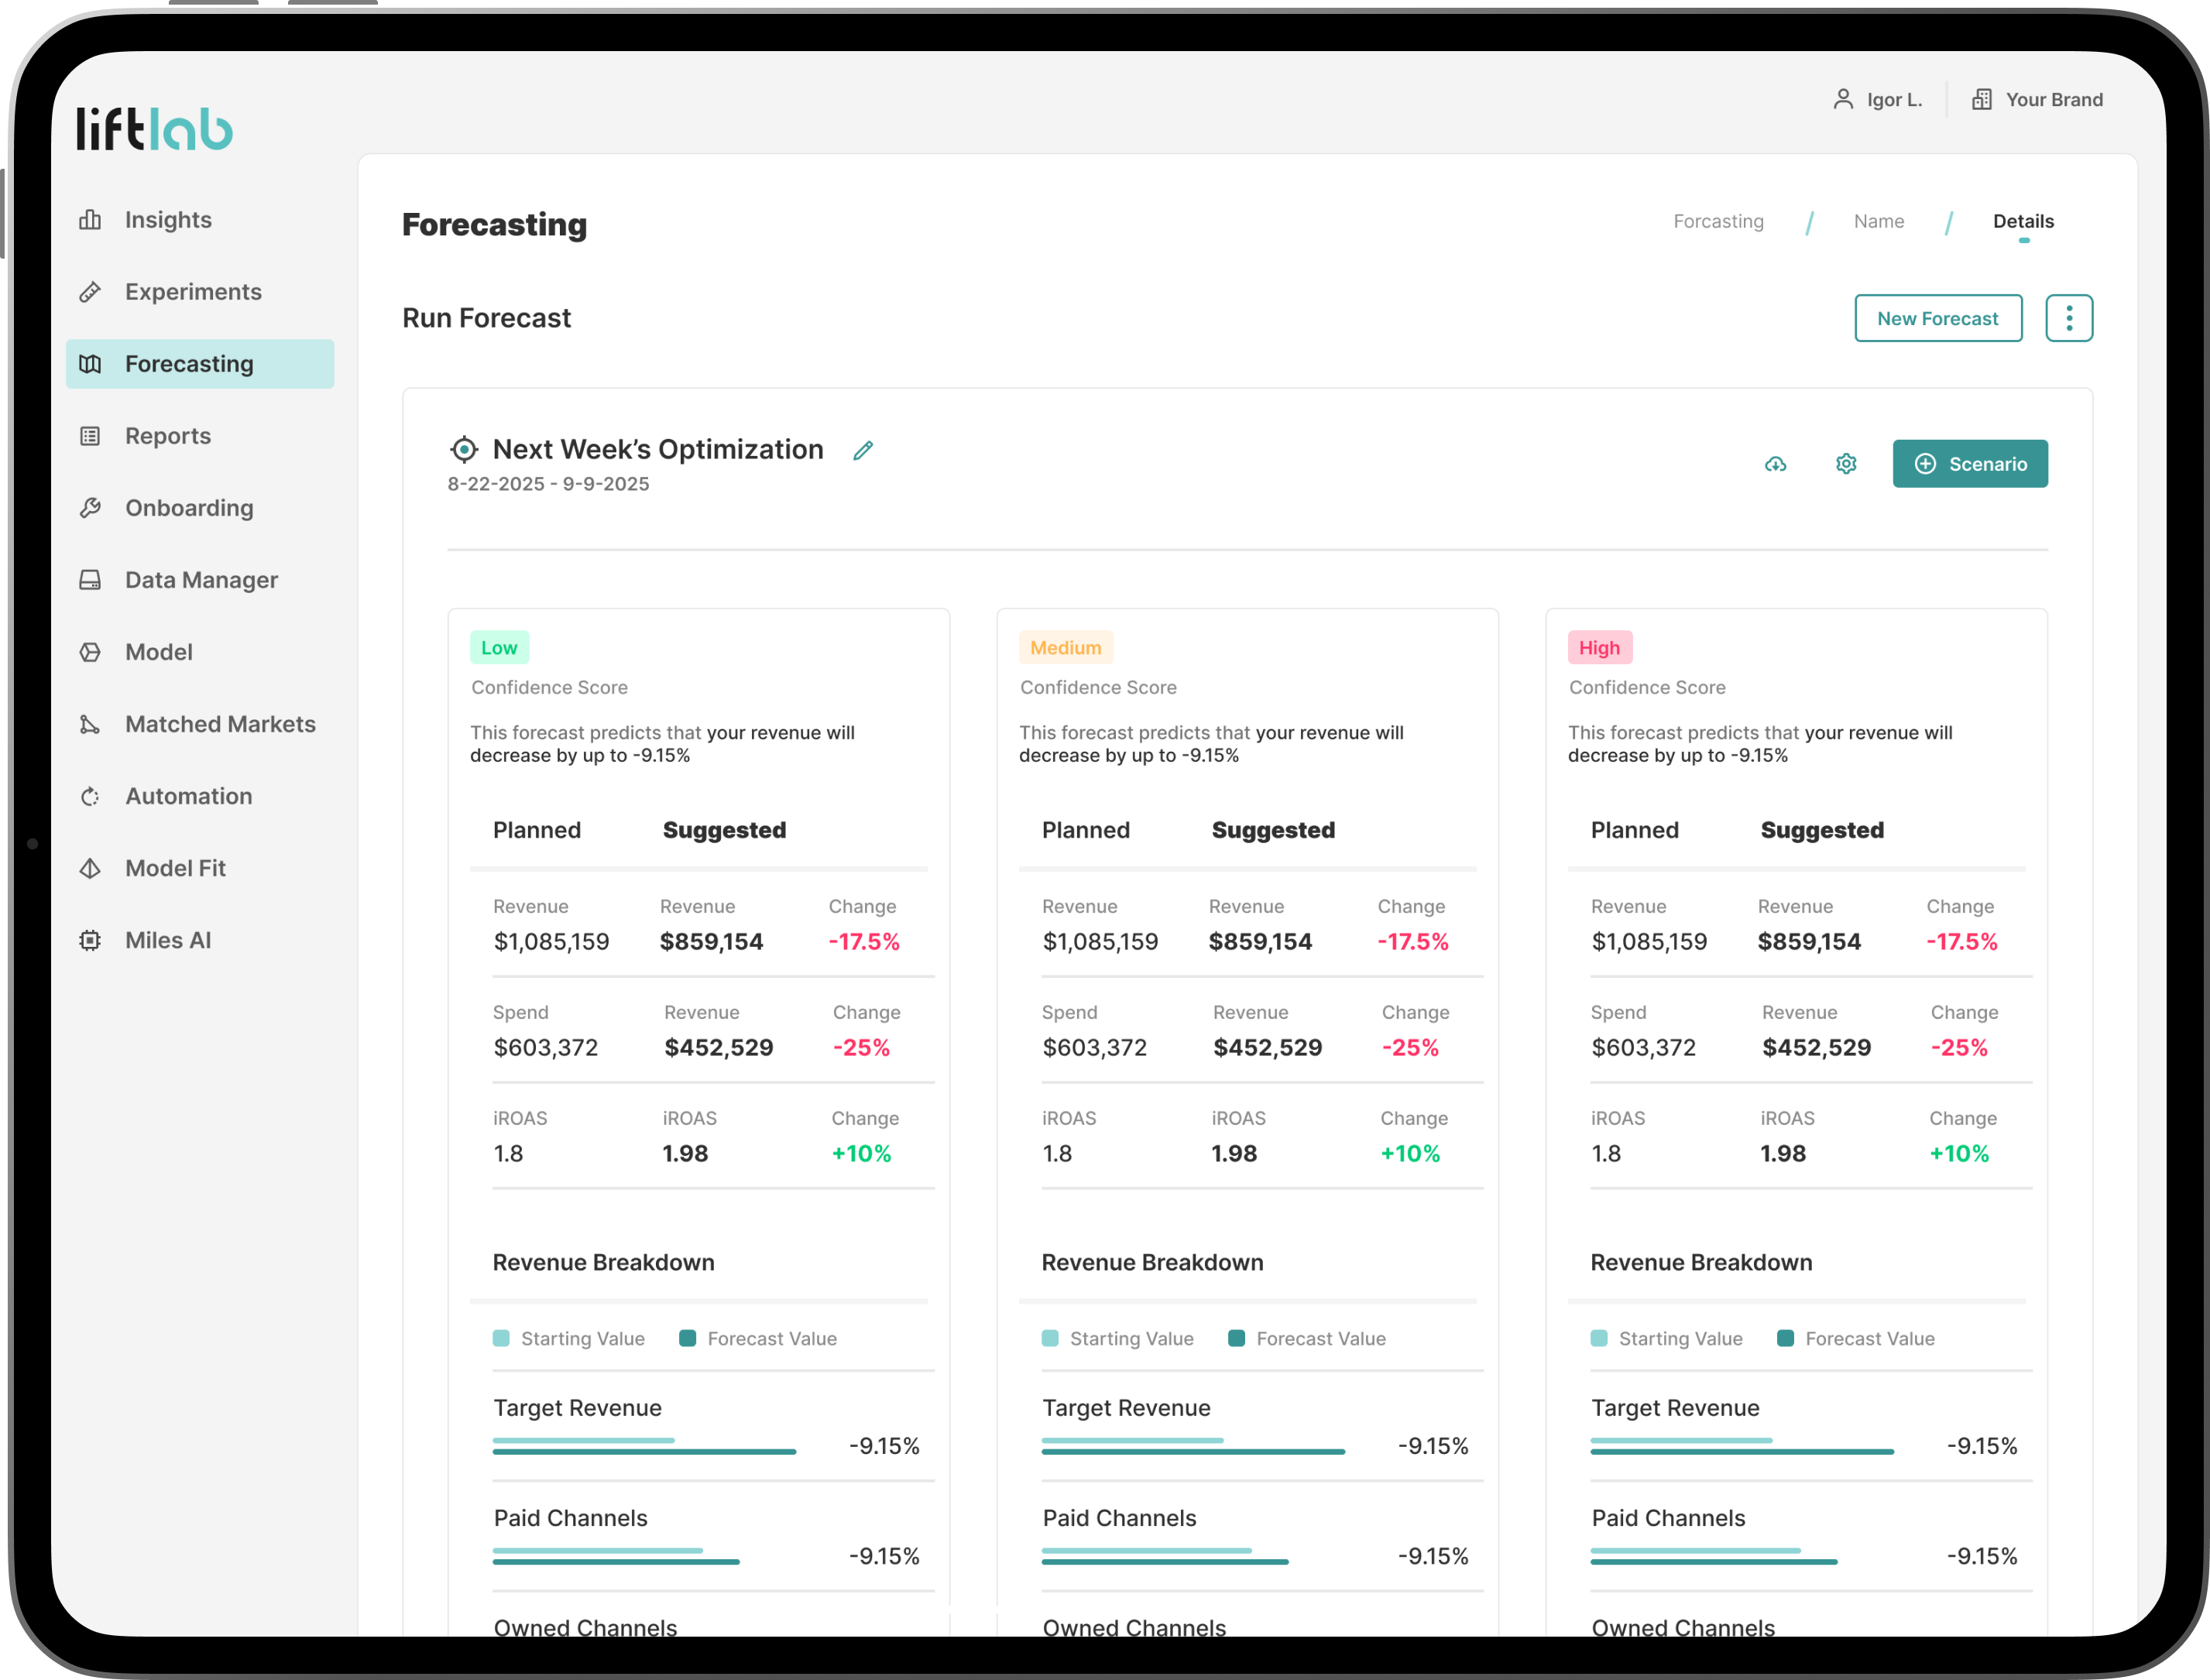
Task: Click the Insights bar chart sidebar icon
Action: 90,220
